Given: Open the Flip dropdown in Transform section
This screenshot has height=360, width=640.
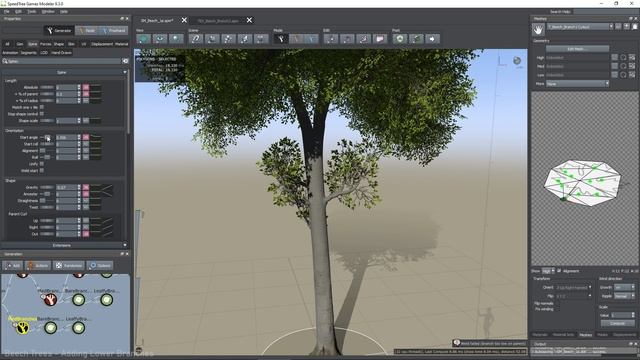Looking at the screenshot, I should pyautogui.click(x=573, y=296).
